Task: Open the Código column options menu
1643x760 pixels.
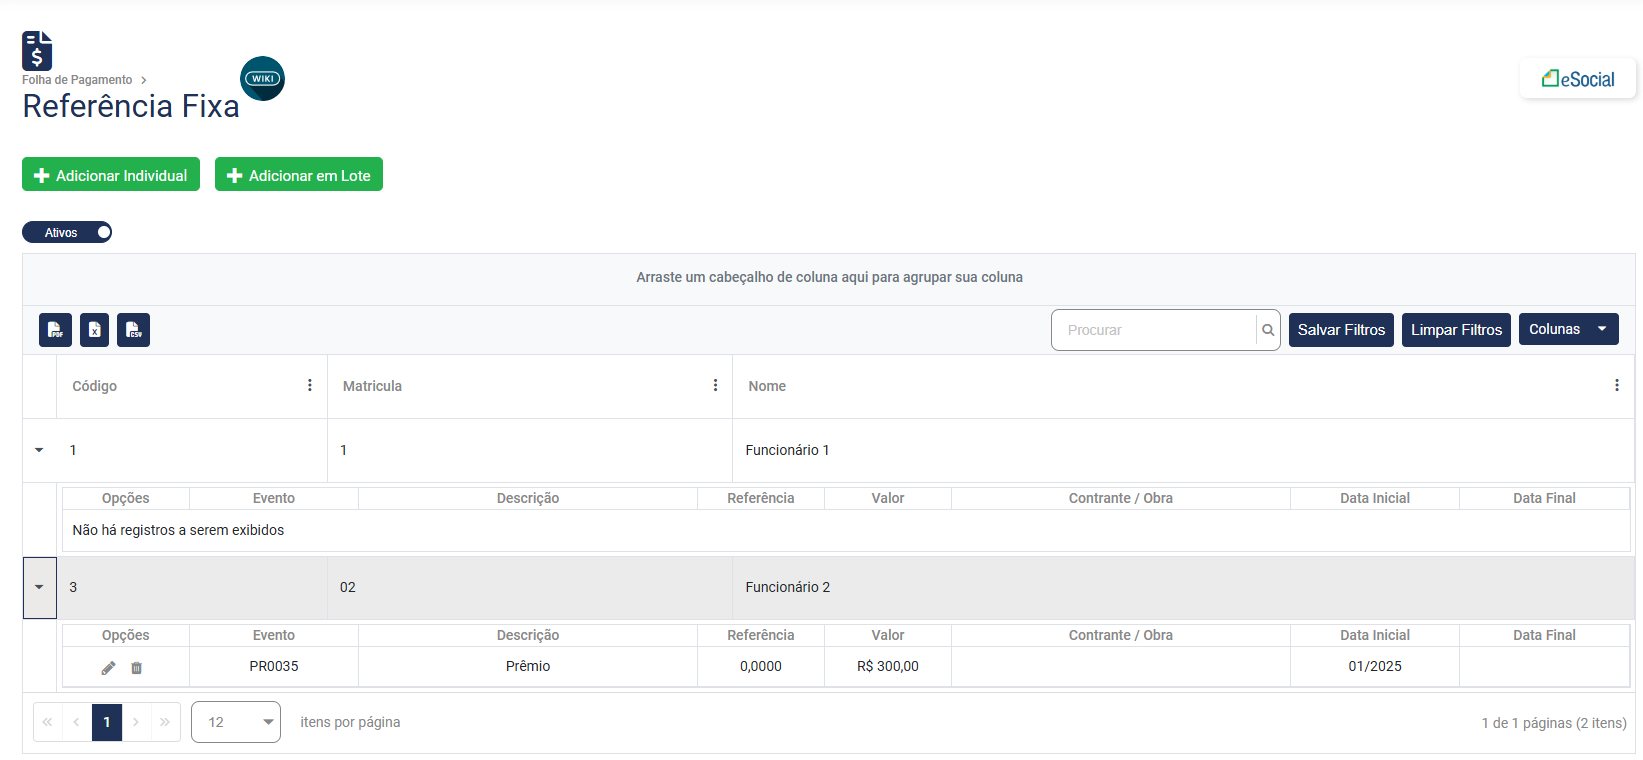Action: (309, 386)
